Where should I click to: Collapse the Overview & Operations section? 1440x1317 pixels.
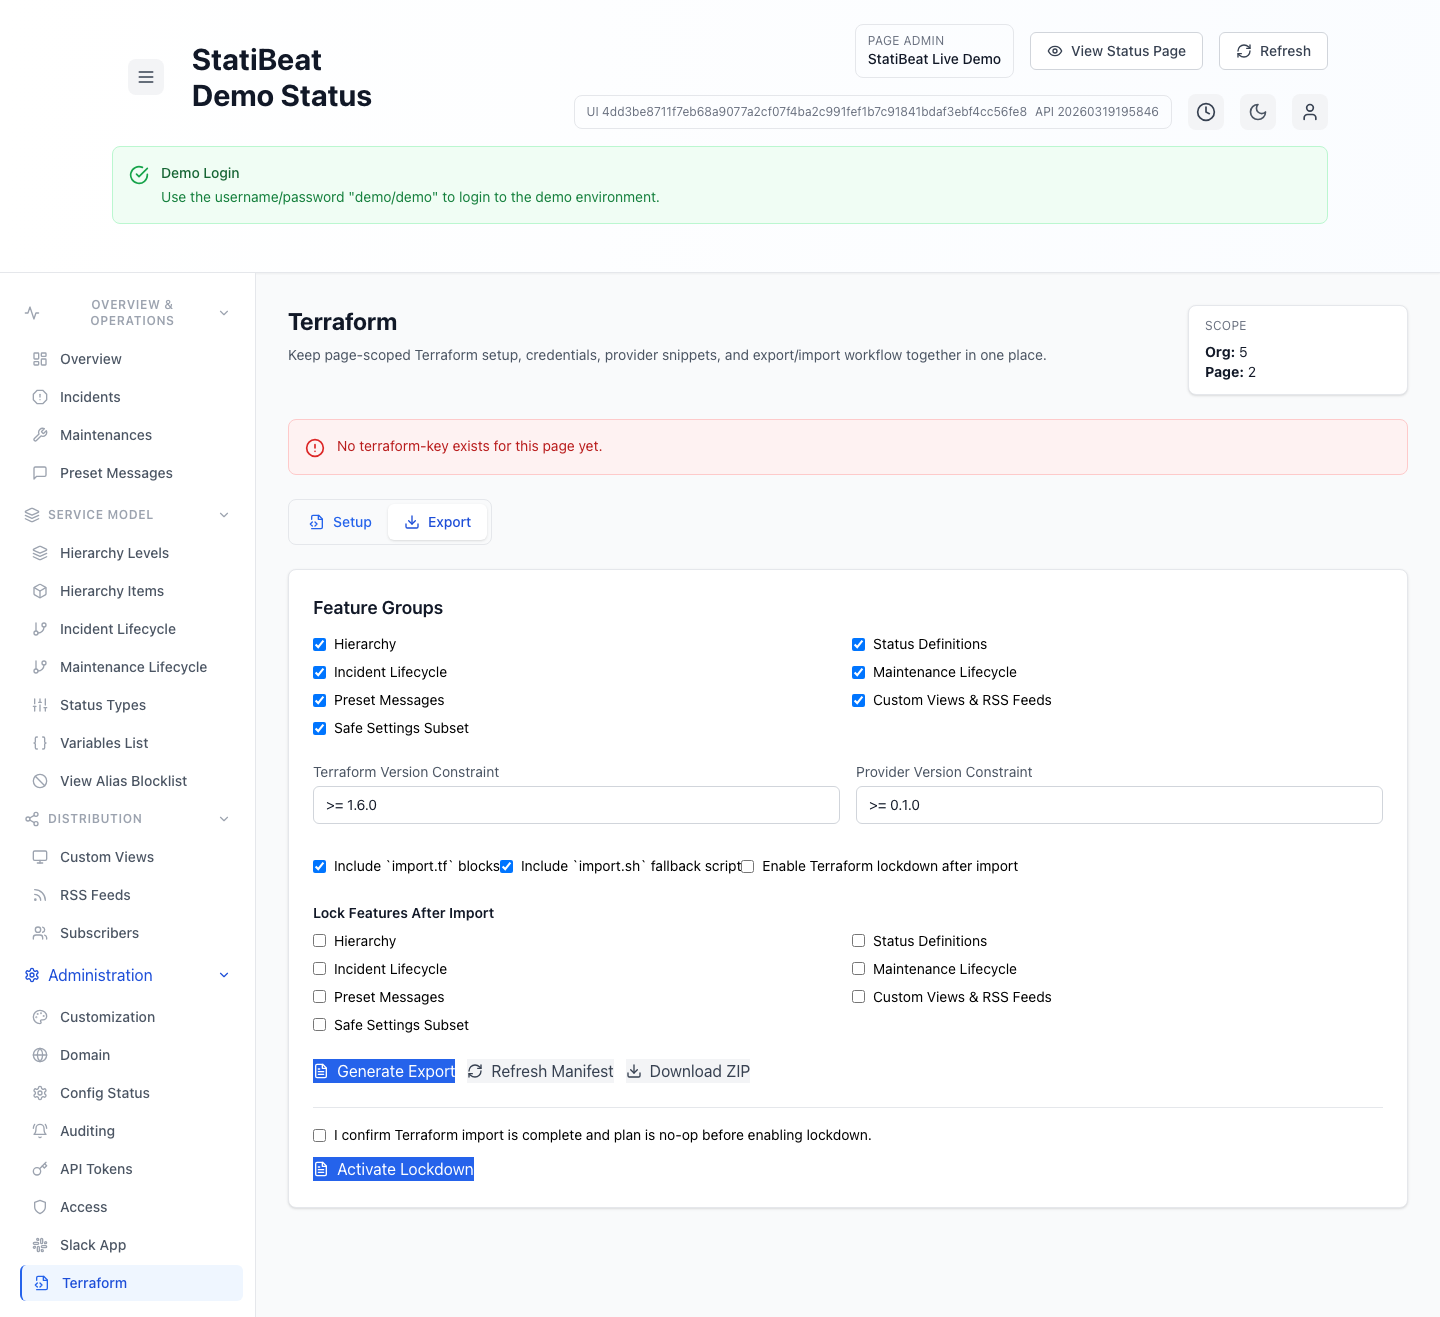(x=223, y=312)
